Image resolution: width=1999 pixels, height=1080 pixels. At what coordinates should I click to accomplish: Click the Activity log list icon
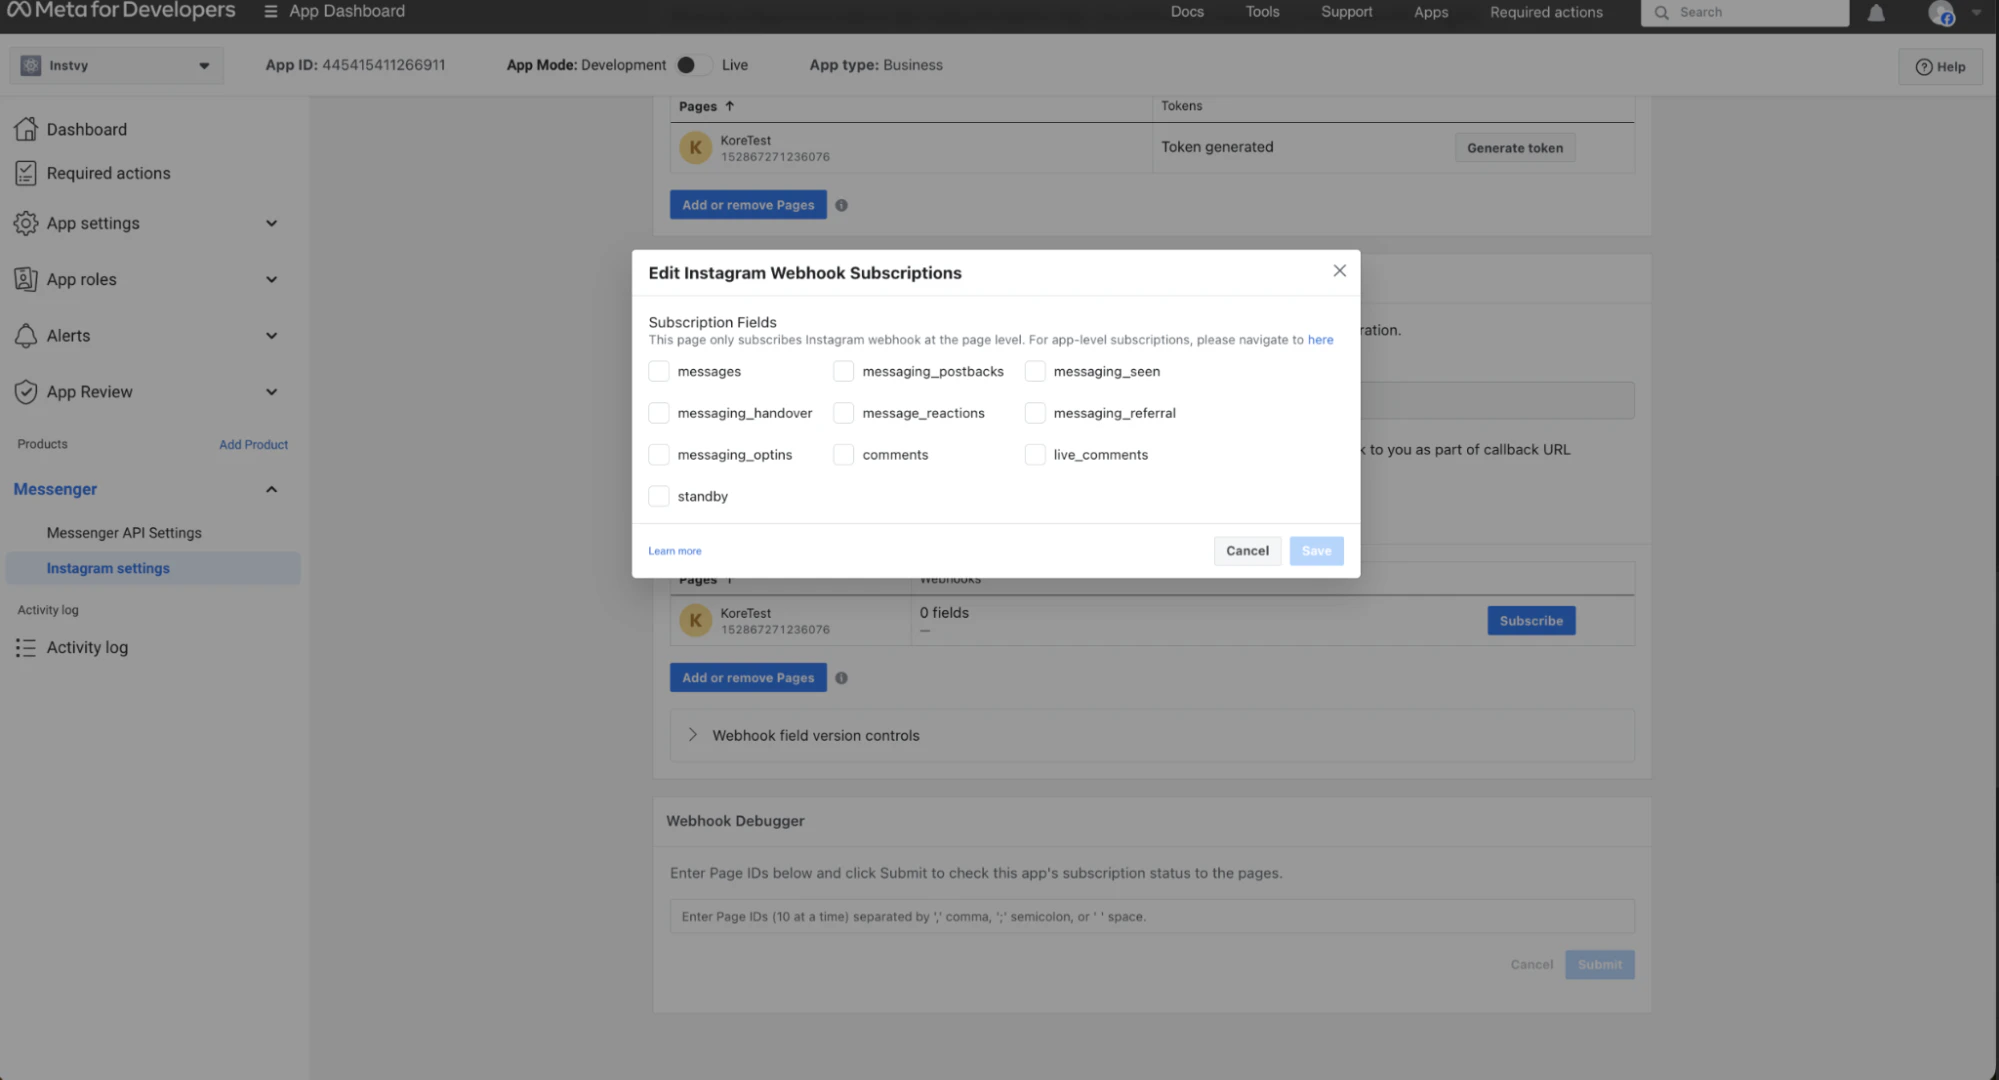pyautogui.click(x=25, y=648)
